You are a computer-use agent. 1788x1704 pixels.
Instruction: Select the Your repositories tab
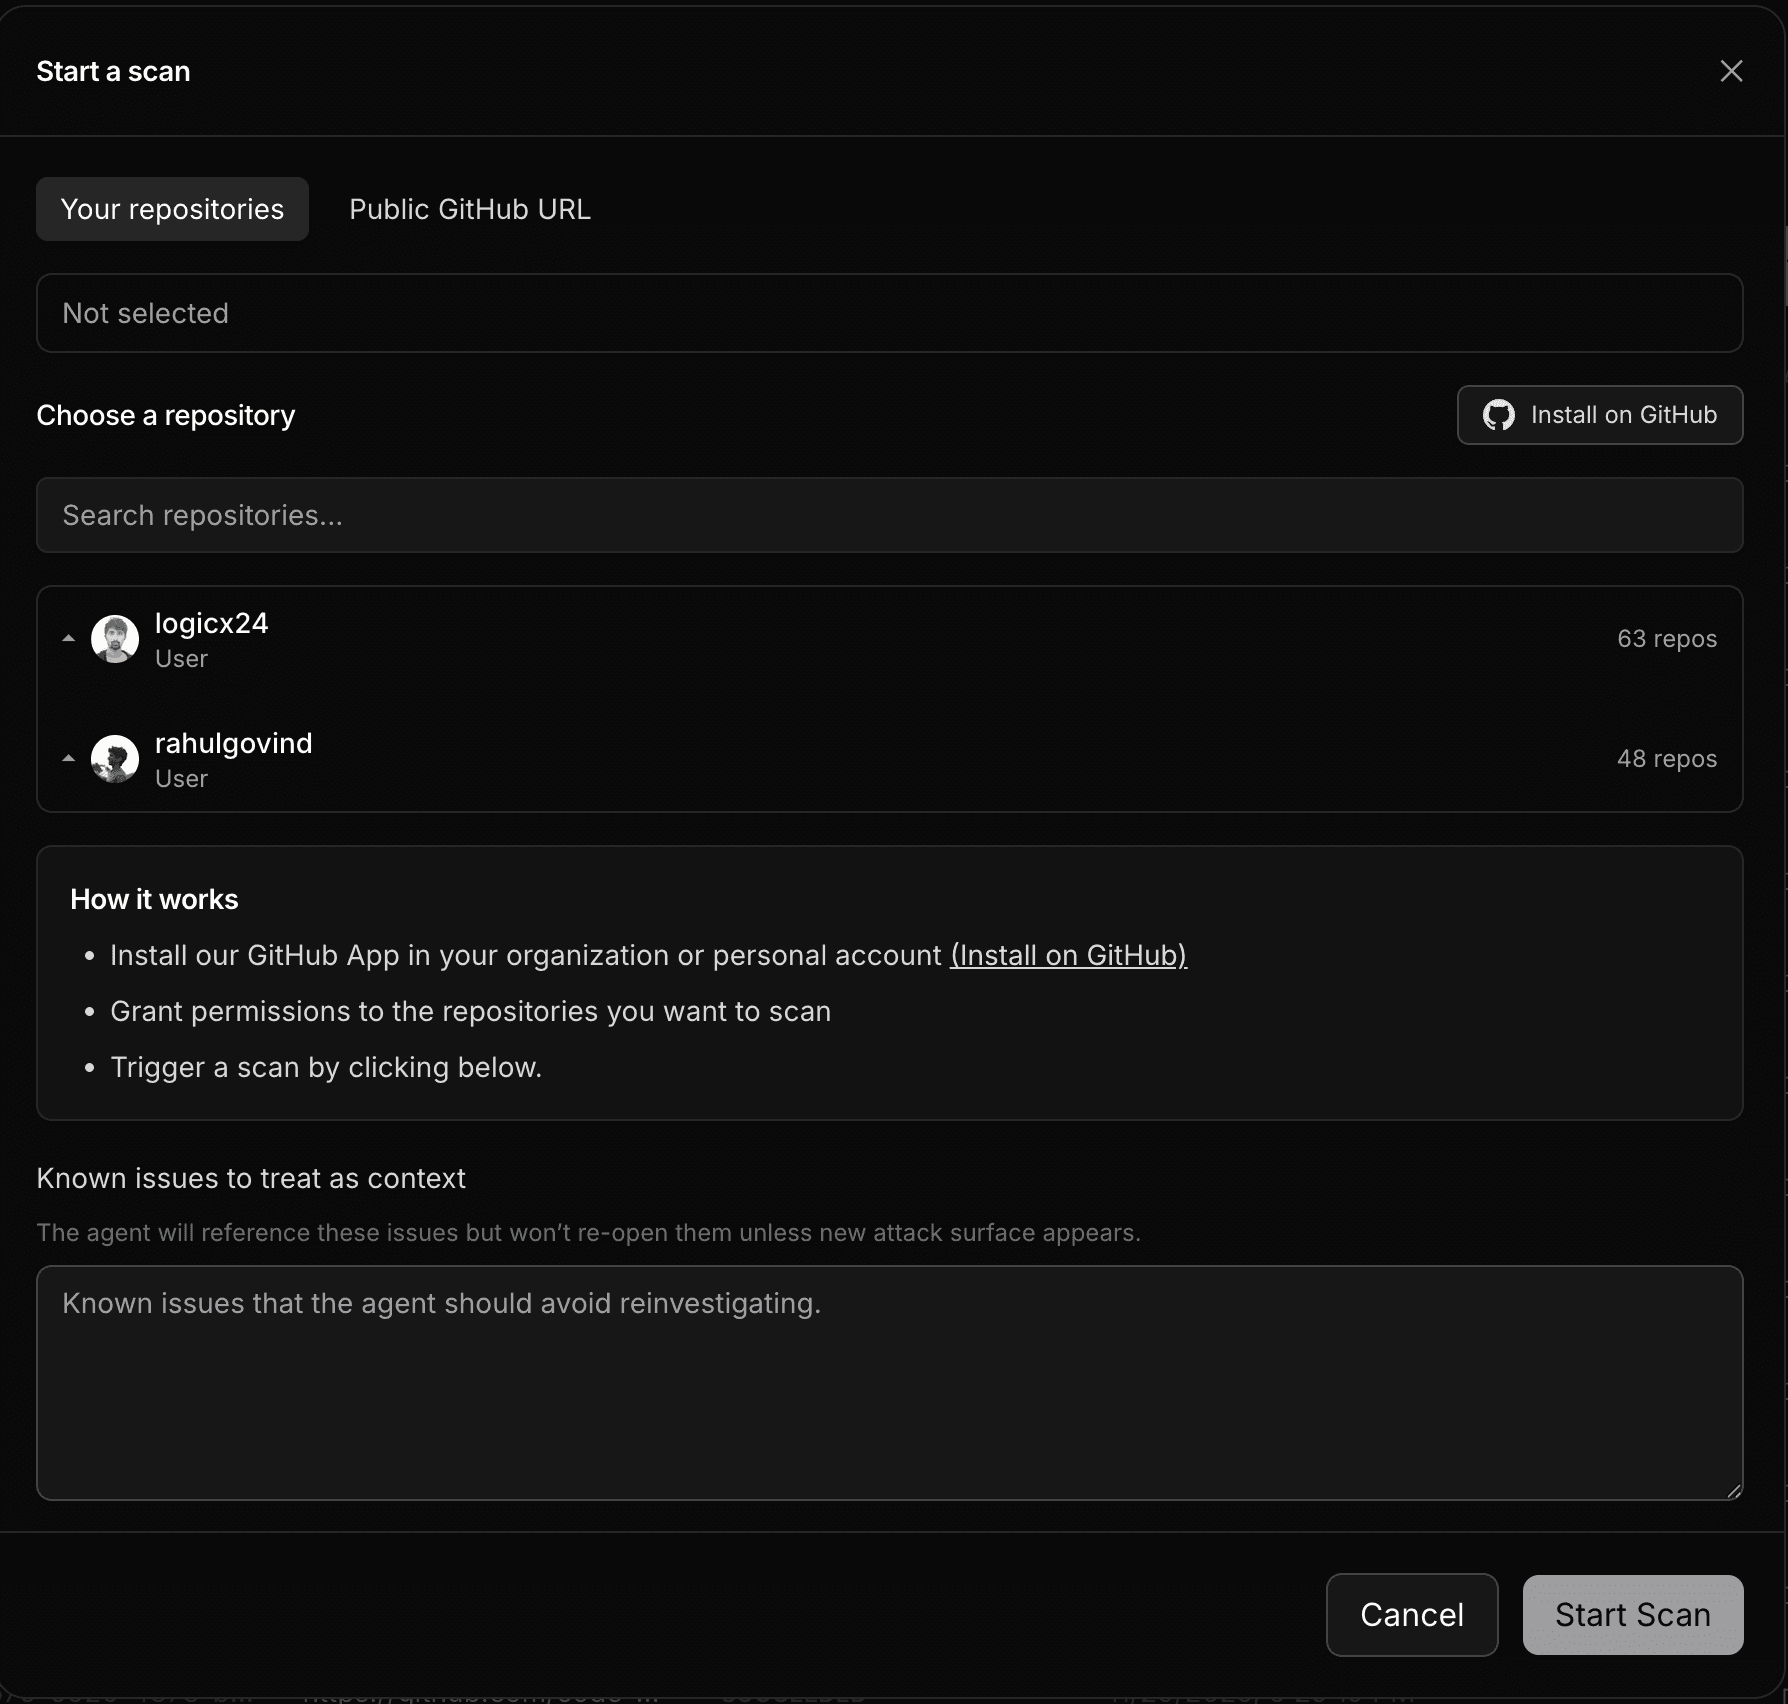(171, 209)
